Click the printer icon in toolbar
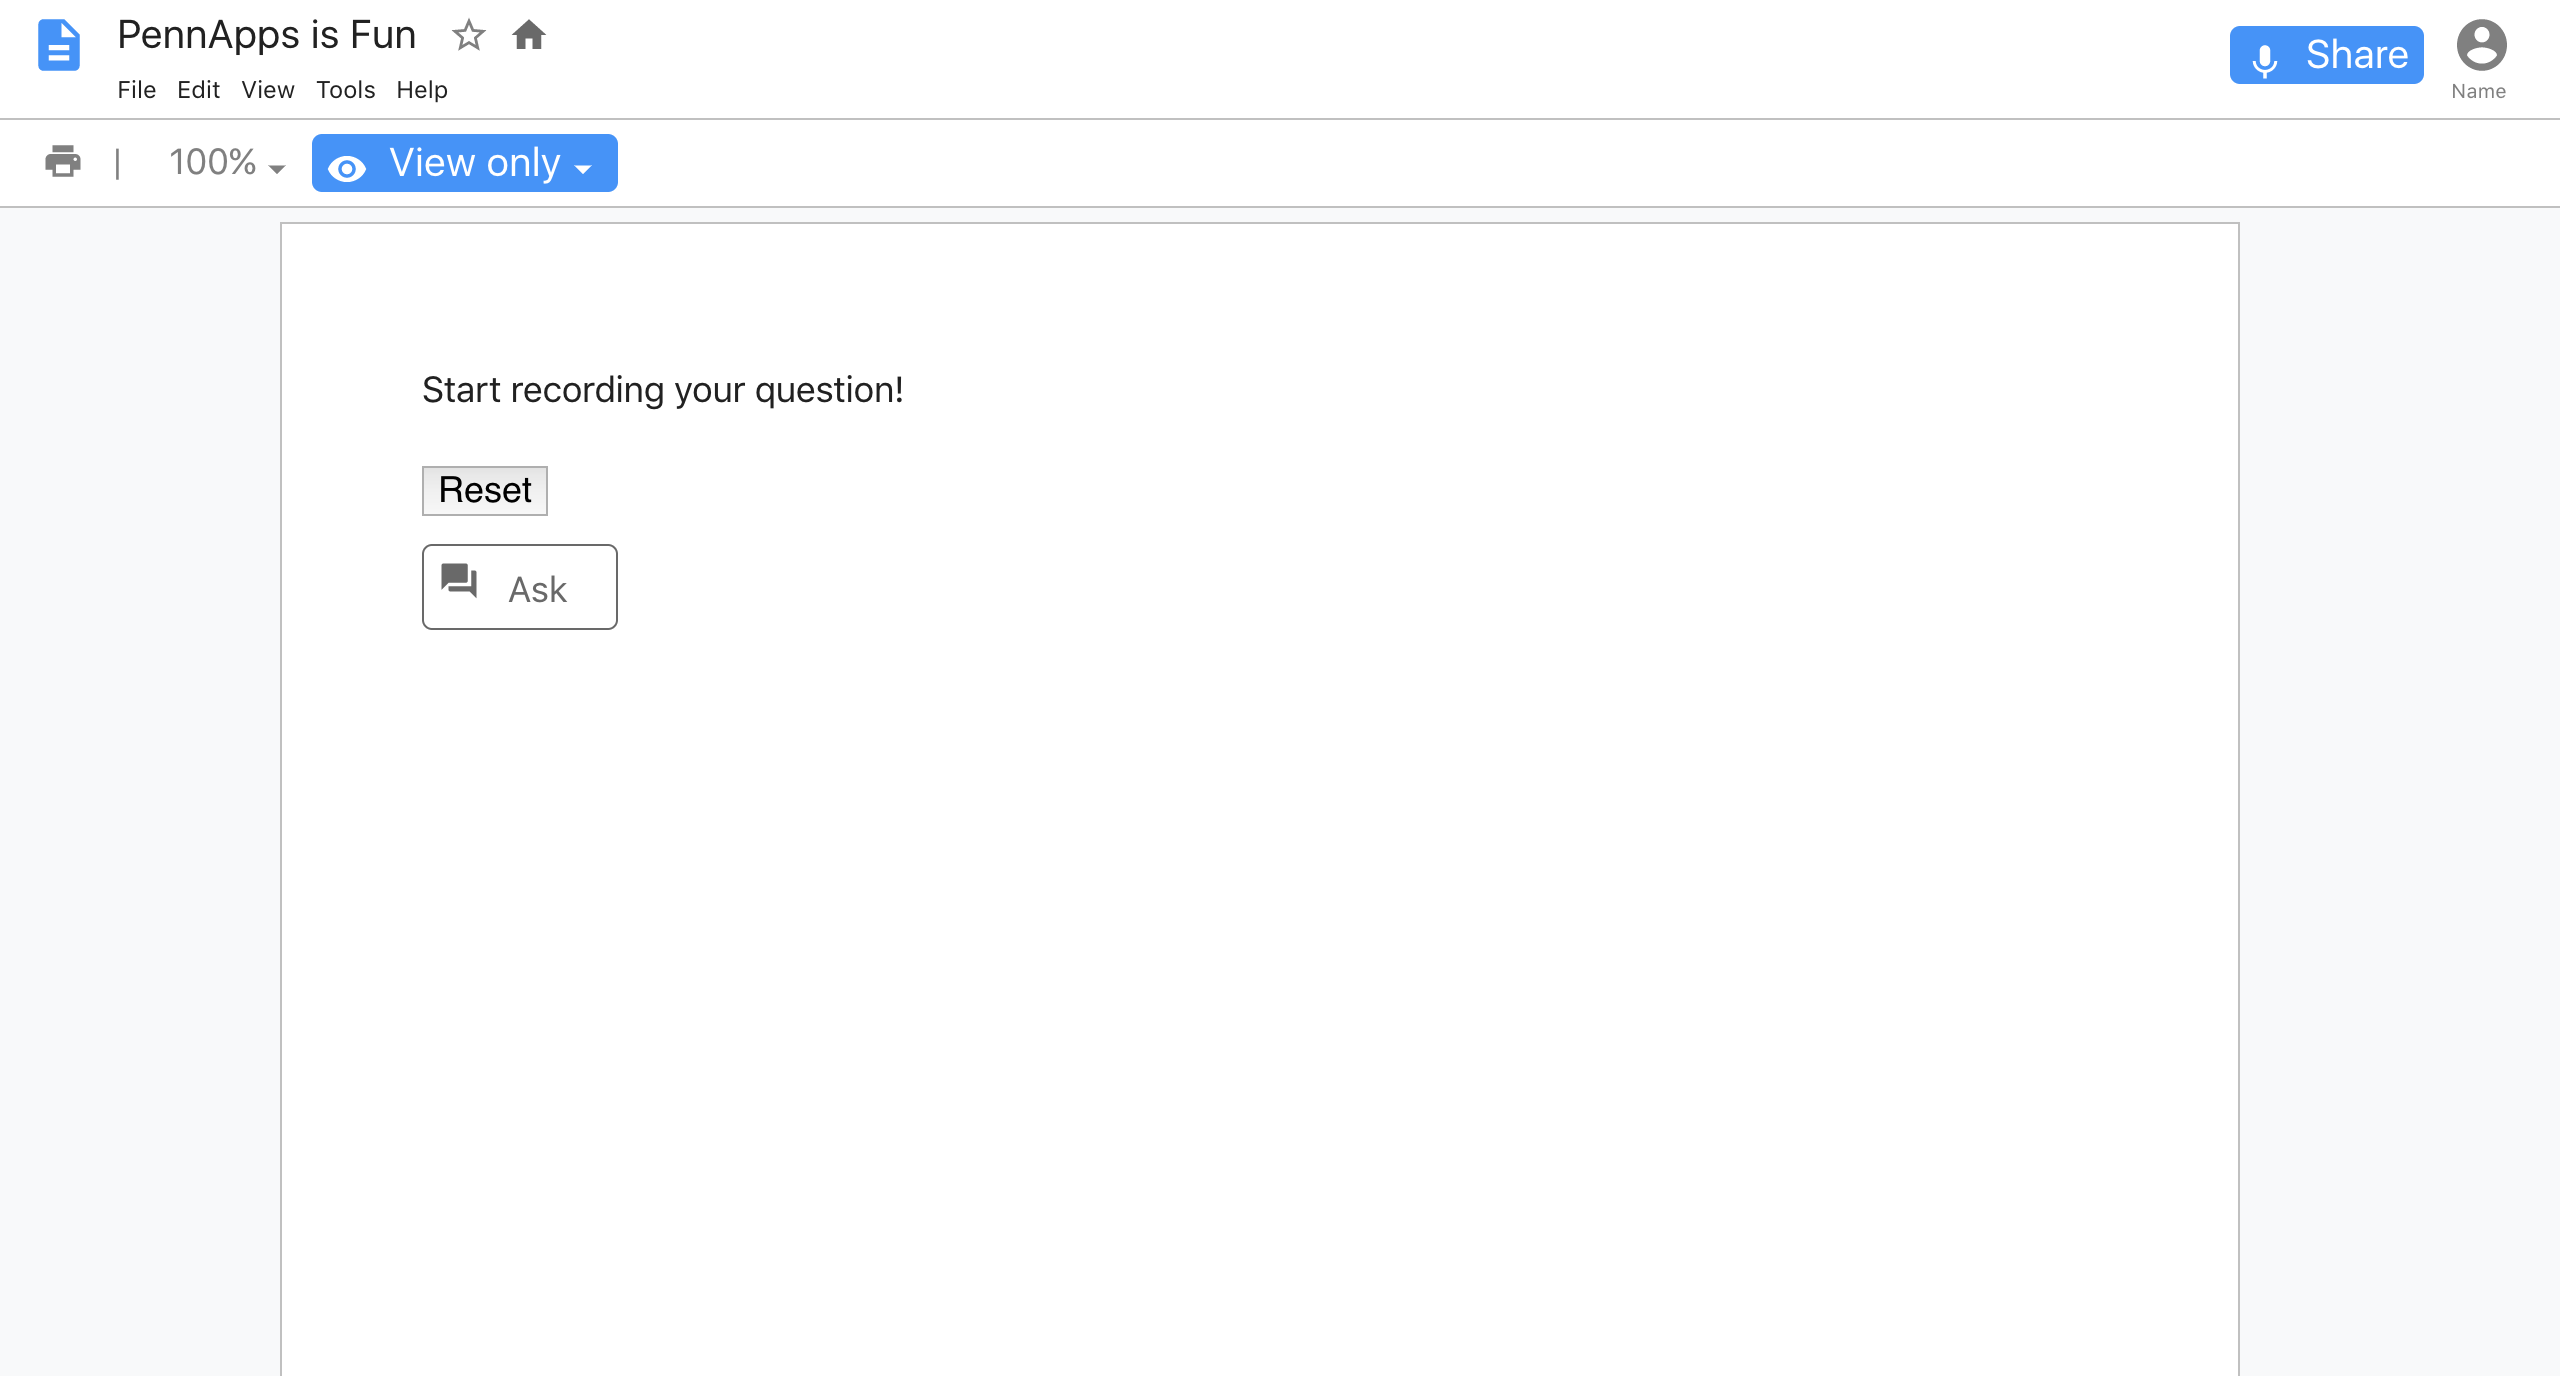The height and width of the screenshot is (1376, 2560). pyautogui.click(x=63, y=161)
